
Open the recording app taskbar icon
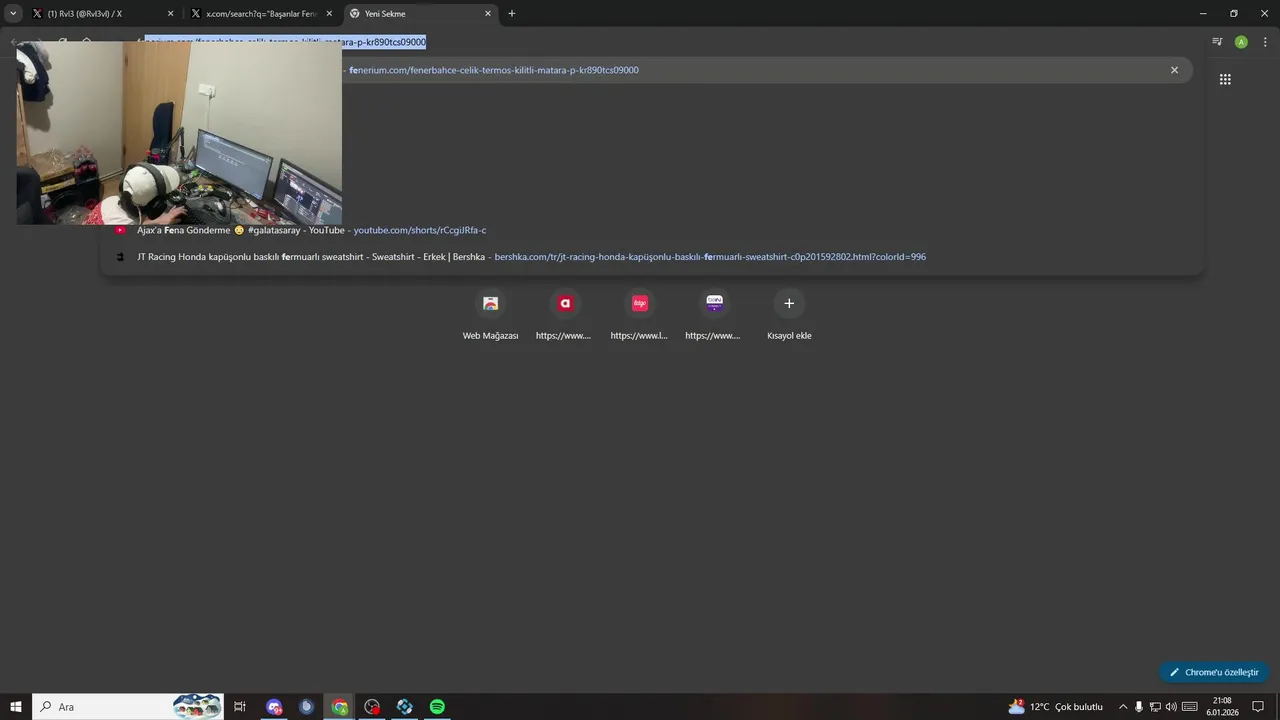[x=372, y=707]
